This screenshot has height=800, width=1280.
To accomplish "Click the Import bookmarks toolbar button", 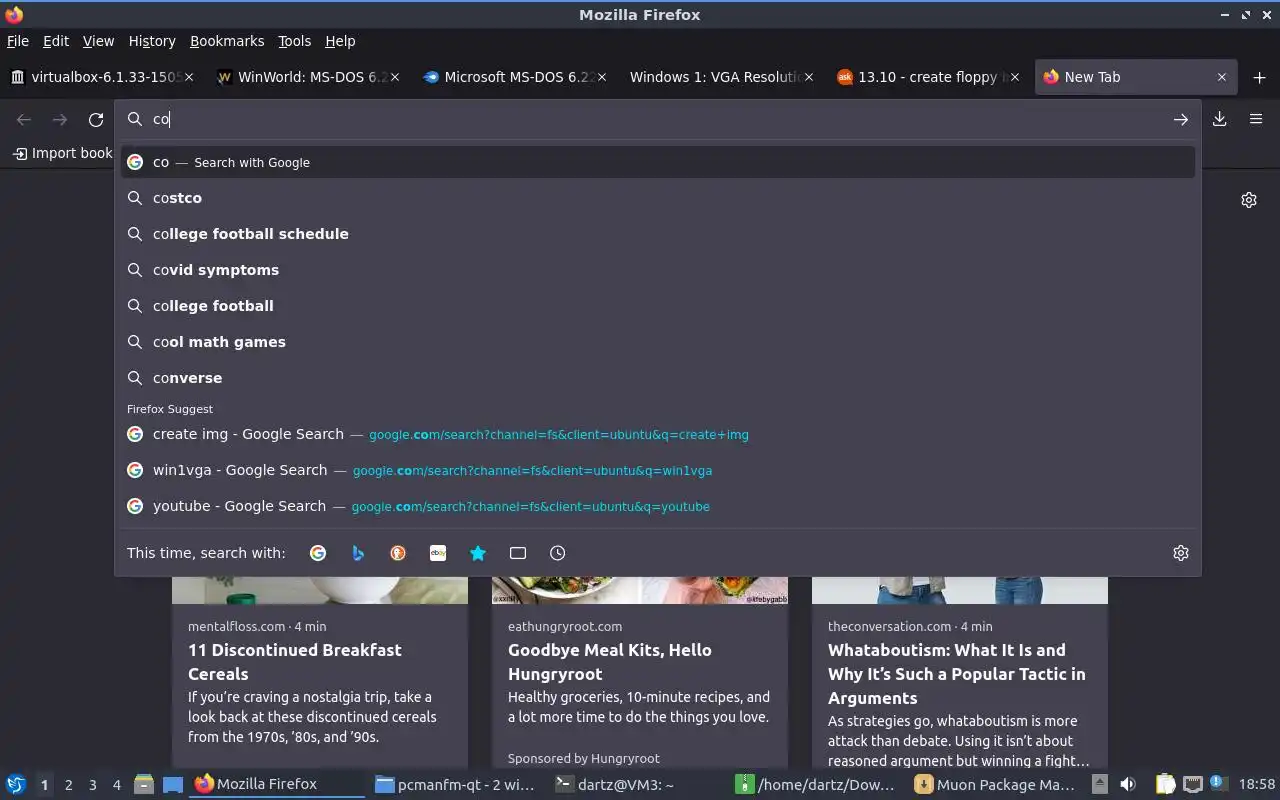I will click(x=62, y=153).
